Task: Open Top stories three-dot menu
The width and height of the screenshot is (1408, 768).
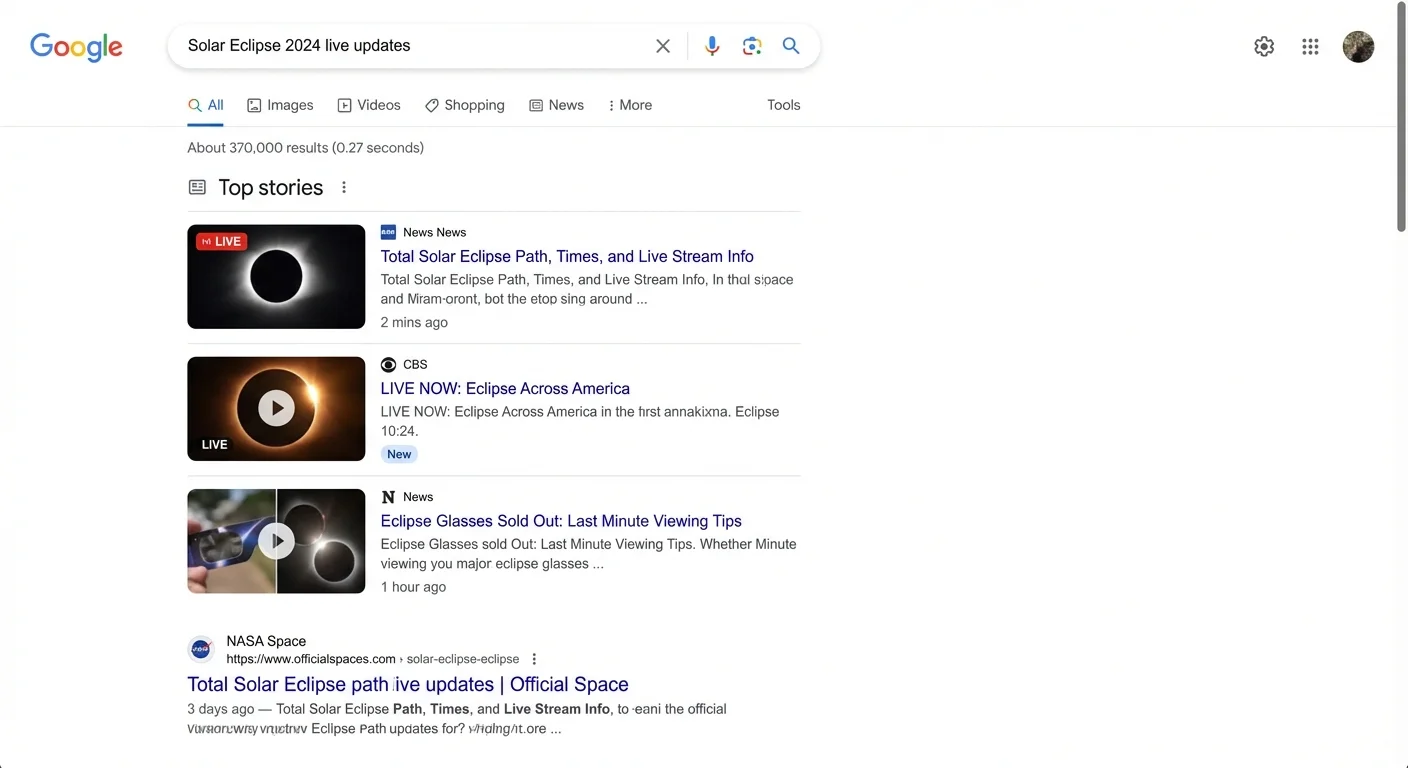Action: point(344,187)
